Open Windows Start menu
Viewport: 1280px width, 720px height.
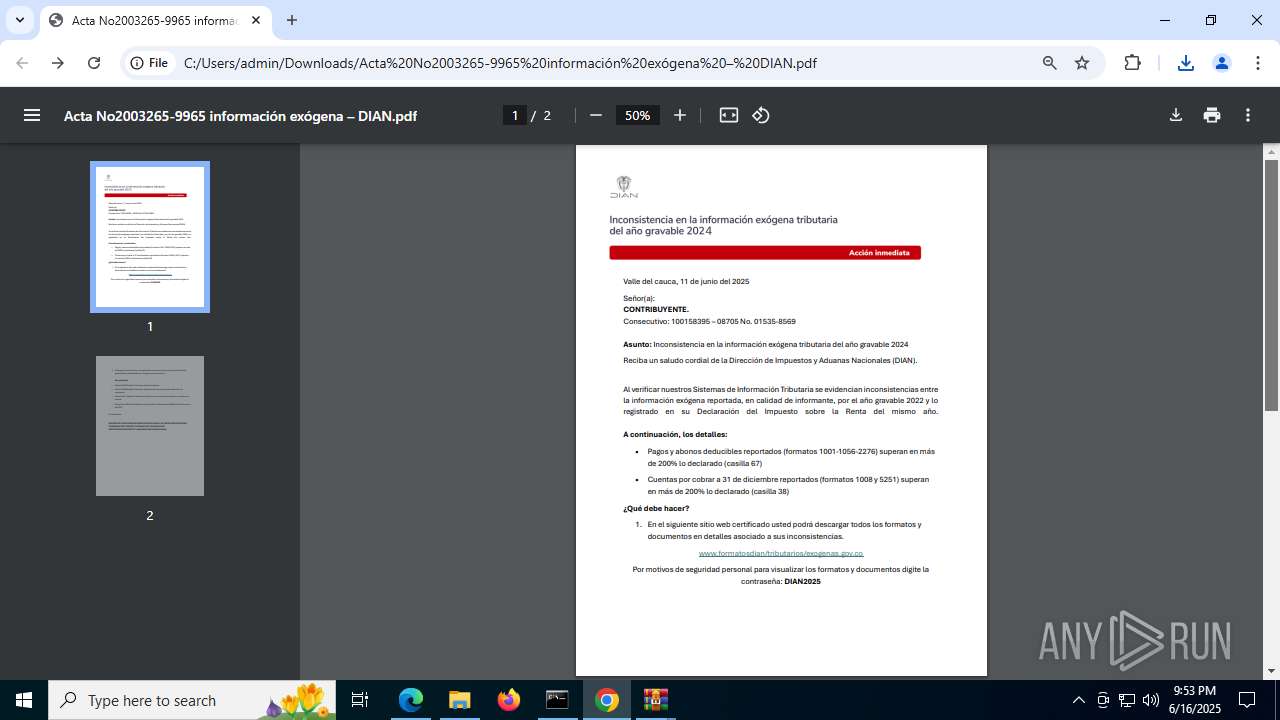(24, 700)
